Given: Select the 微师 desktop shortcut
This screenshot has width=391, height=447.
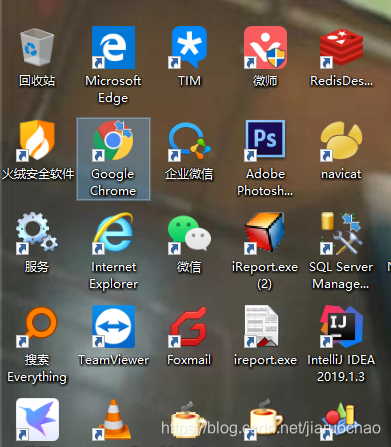Looking at the screenshot, I should pos(265,47).
